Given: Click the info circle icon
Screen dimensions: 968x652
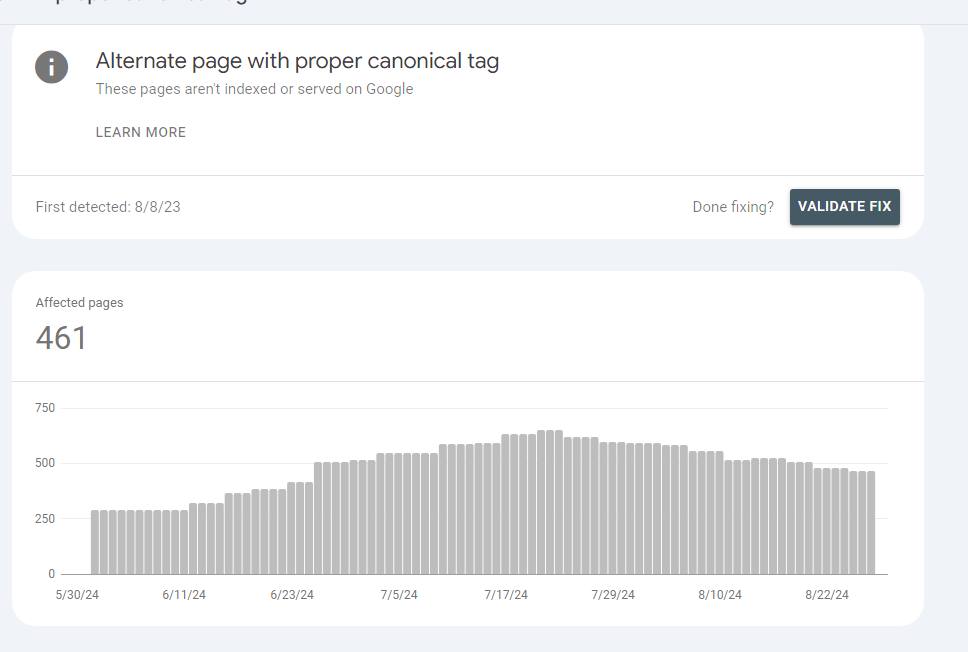Looking at the screenshot, I should click(51, 67).
